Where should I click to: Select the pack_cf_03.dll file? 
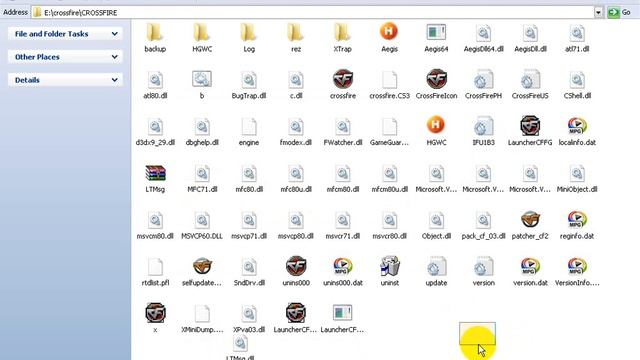pyautogui.click(x=483, y=220)
